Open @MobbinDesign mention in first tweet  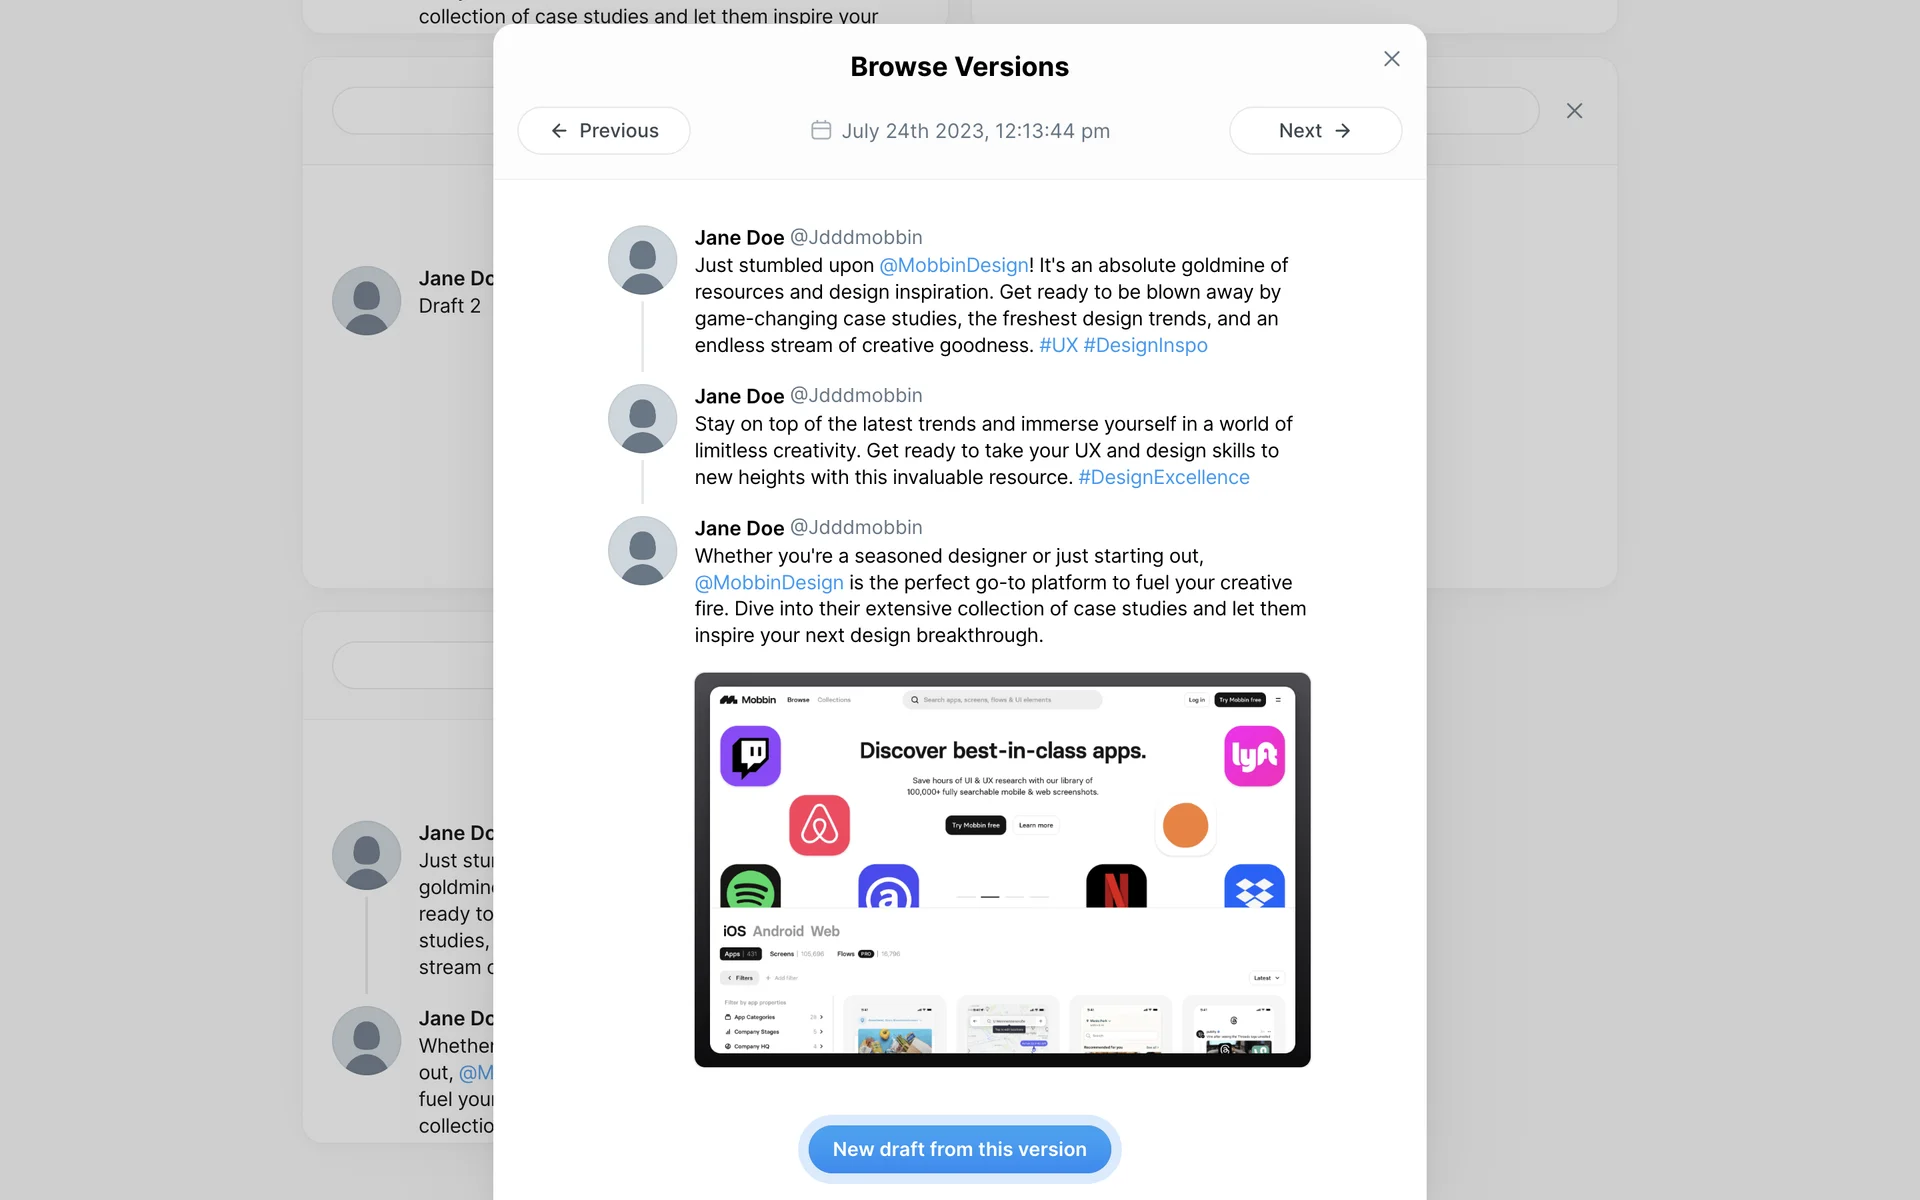pyautogui.click(x=953, y=265)
